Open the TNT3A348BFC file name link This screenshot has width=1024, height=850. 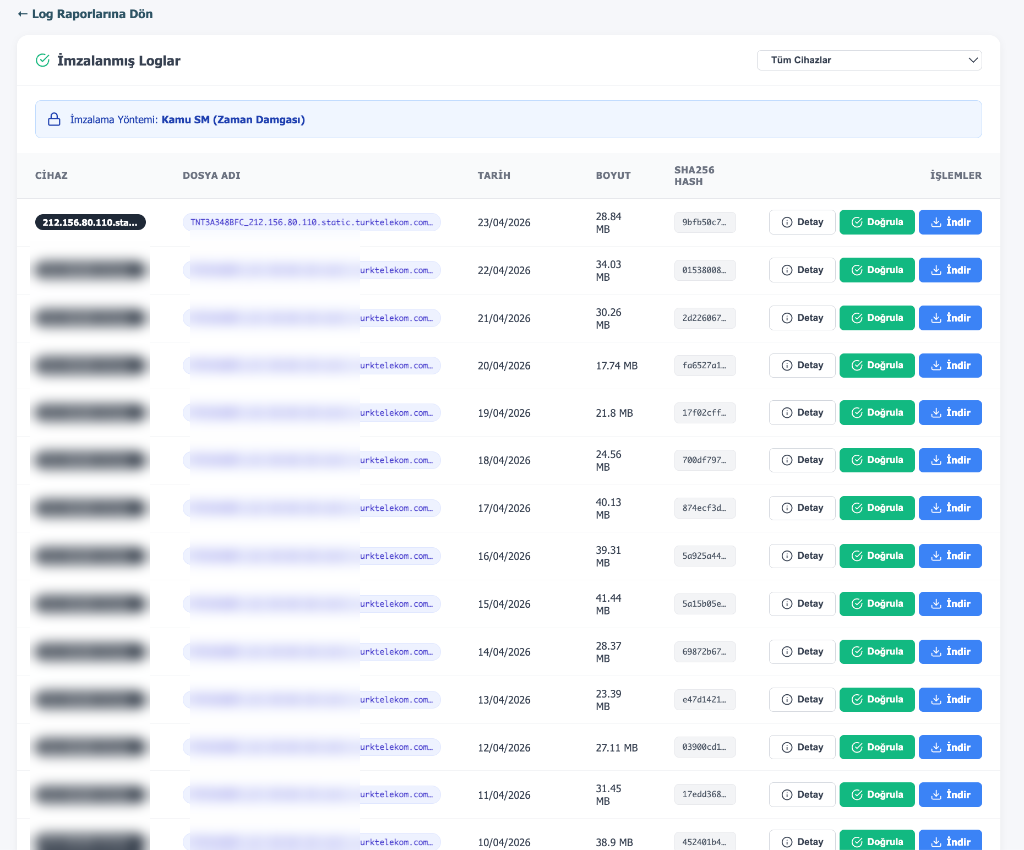click(x=311, y=222)
